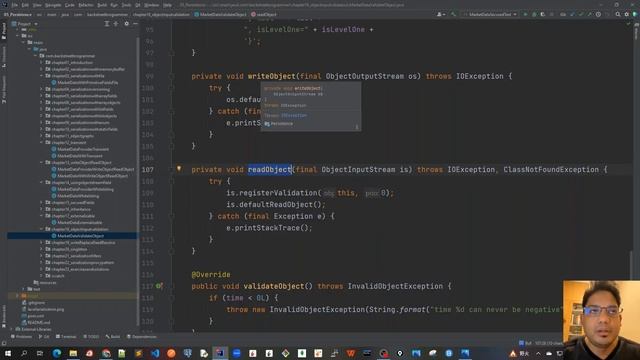640x360 pixels.
Task: Click the Run with Coverage icon
Action: 542,14
